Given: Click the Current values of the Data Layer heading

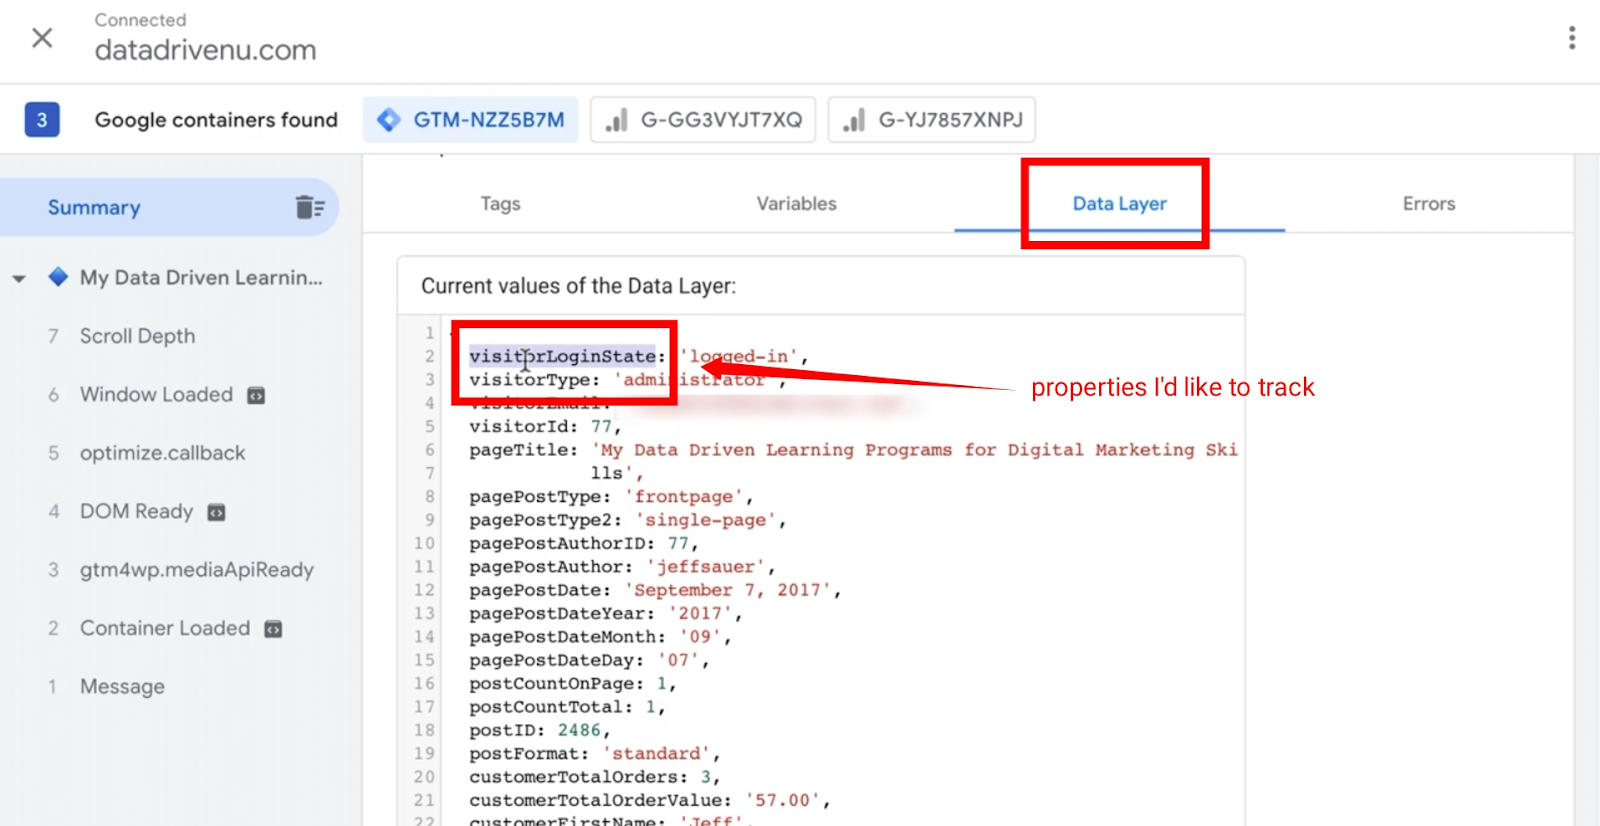Looking at the screenshot, I should [578, 286].
